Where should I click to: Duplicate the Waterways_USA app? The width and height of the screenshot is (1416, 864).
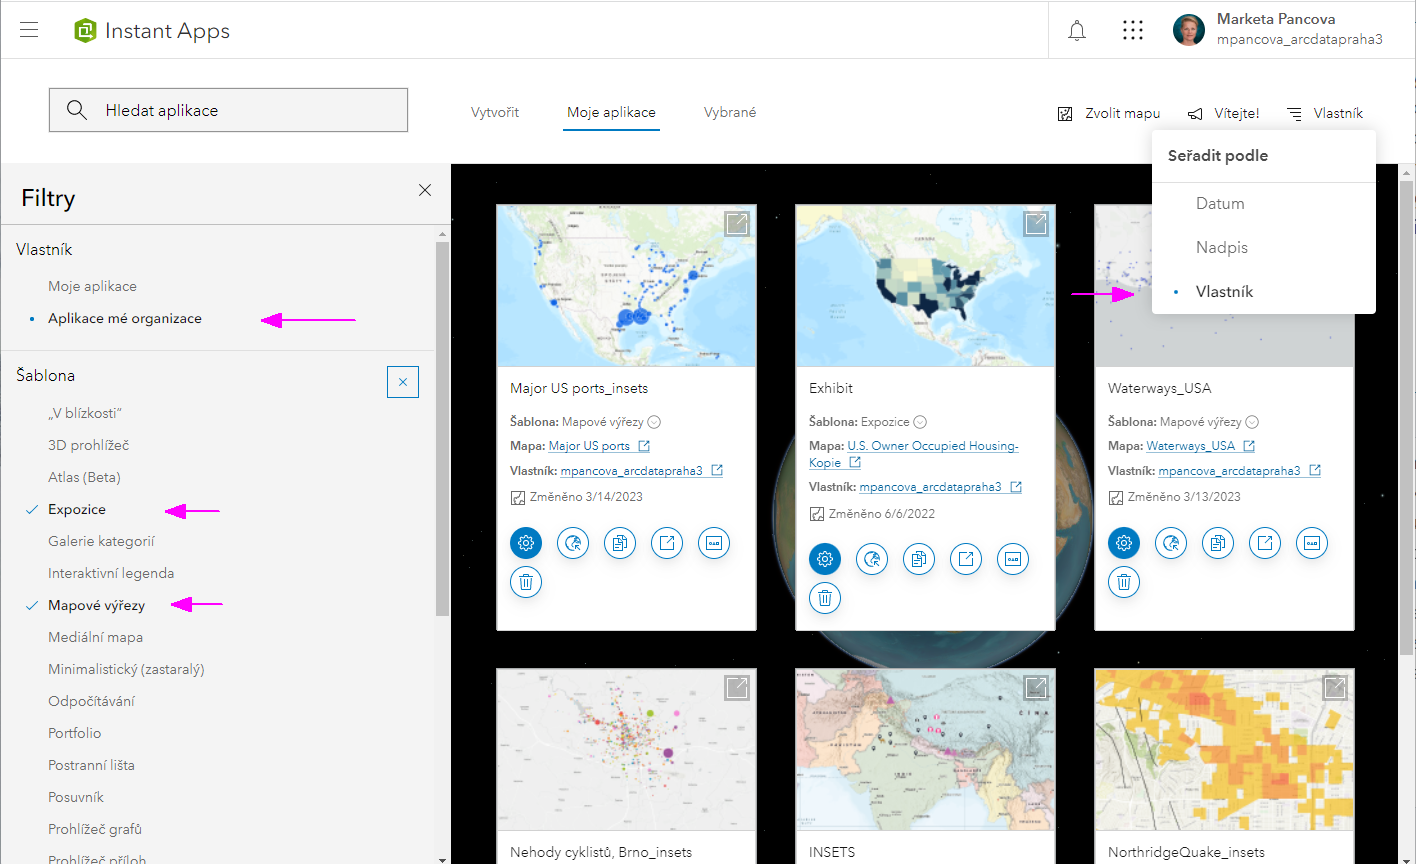click(1217, 543)
